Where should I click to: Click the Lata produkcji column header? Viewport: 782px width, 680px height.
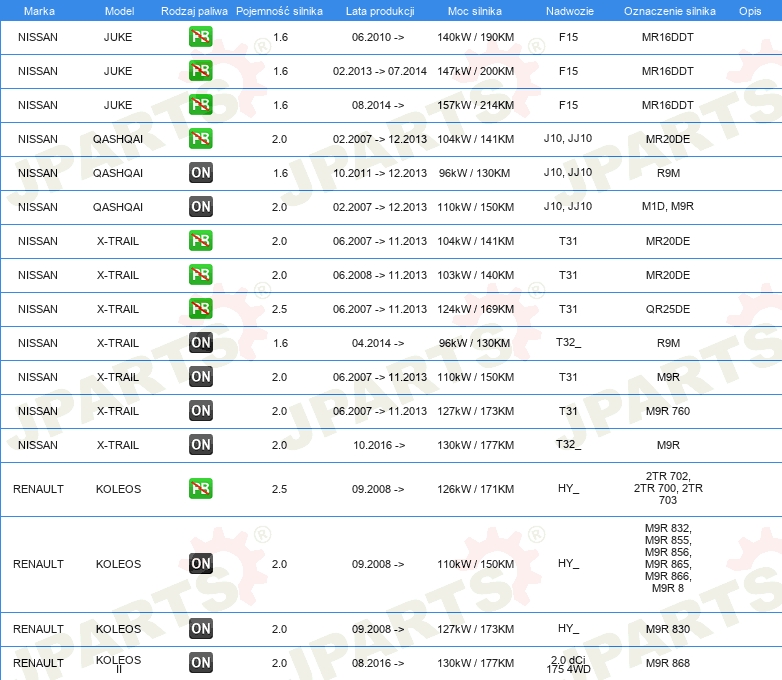point(380,11)
